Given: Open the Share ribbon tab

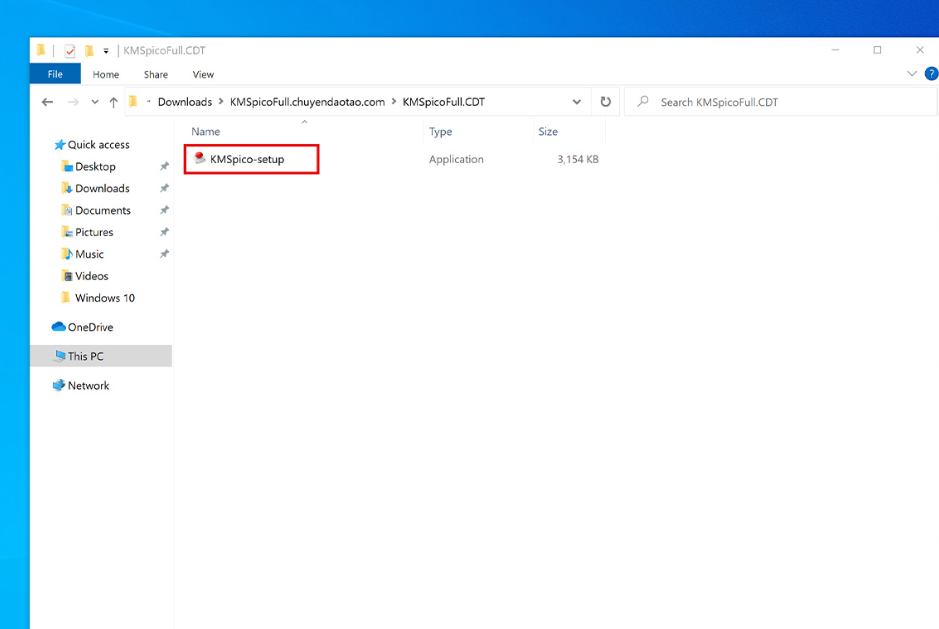Looking at the screenshot, I should click(155, 74).
